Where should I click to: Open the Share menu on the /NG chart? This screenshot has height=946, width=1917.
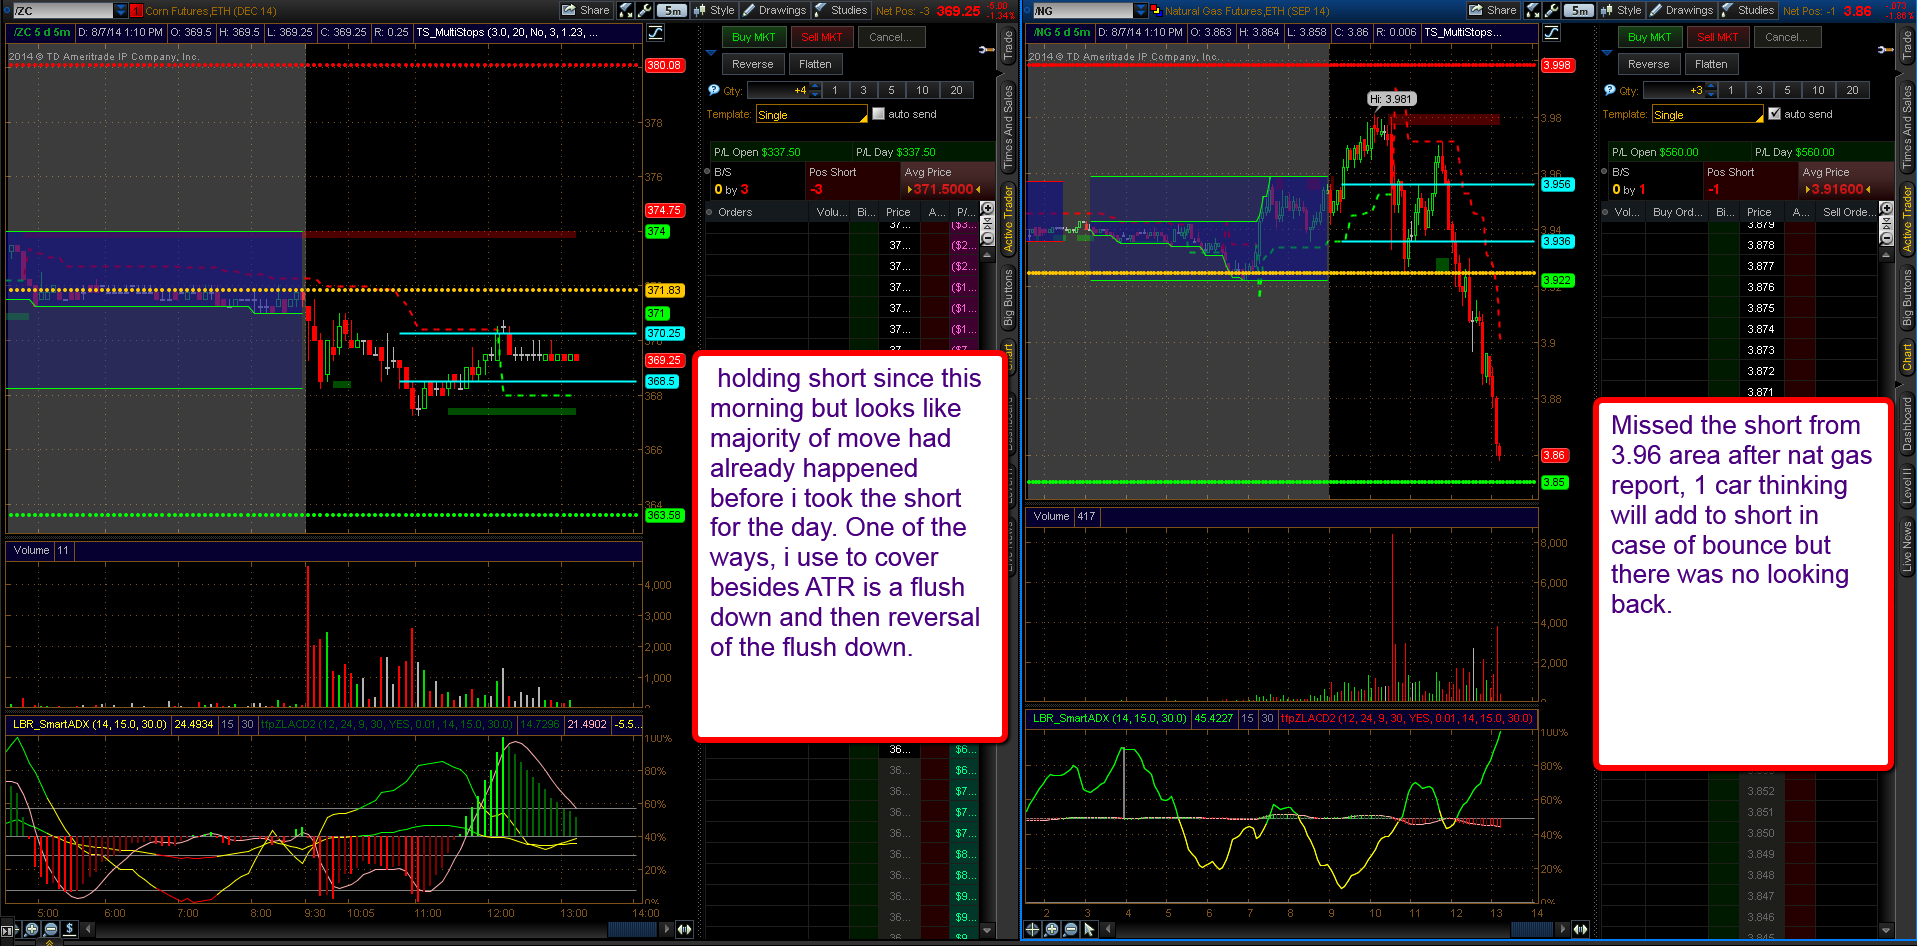click(1493, 10)
